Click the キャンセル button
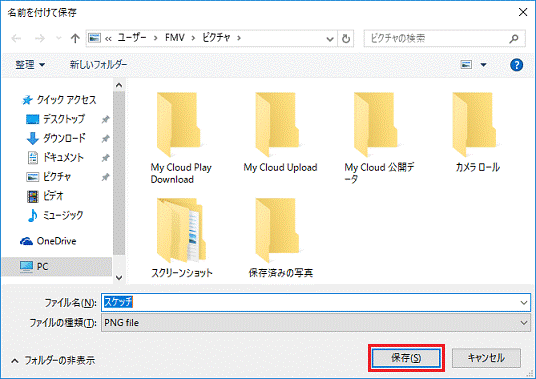This screenshot has height=379, width=536. point(486,358)
